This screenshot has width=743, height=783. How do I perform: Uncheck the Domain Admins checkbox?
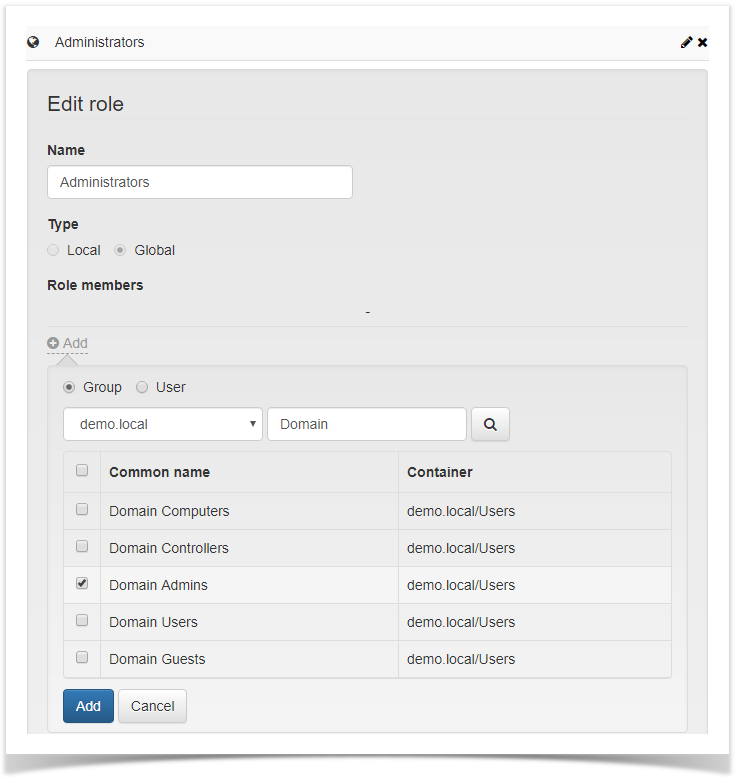click(x=82, y=584)
